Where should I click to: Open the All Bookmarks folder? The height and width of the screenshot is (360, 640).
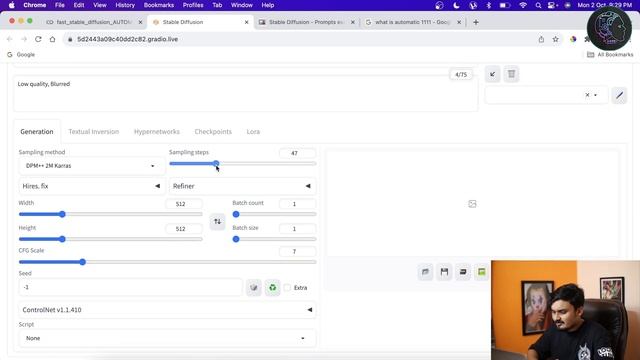click(610, 54)
